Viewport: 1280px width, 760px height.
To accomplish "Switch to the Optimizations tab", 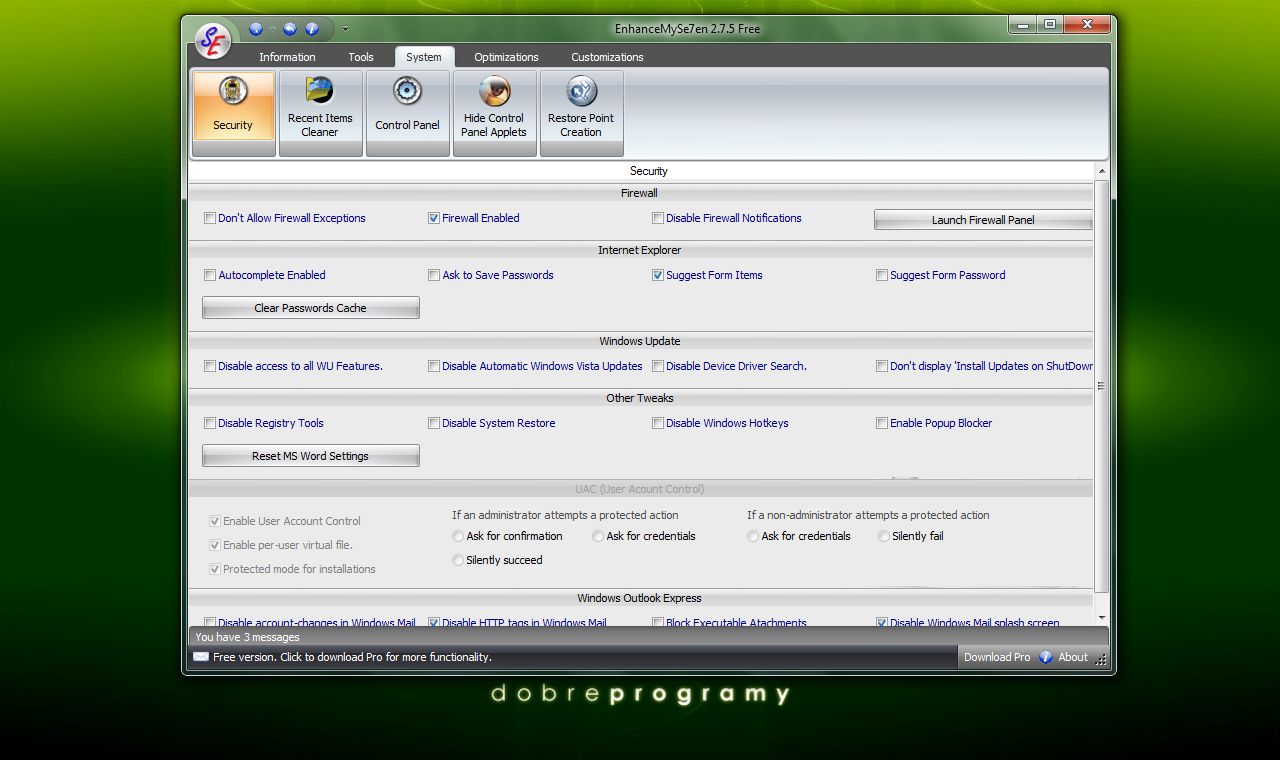I will (x=506, y=57).
